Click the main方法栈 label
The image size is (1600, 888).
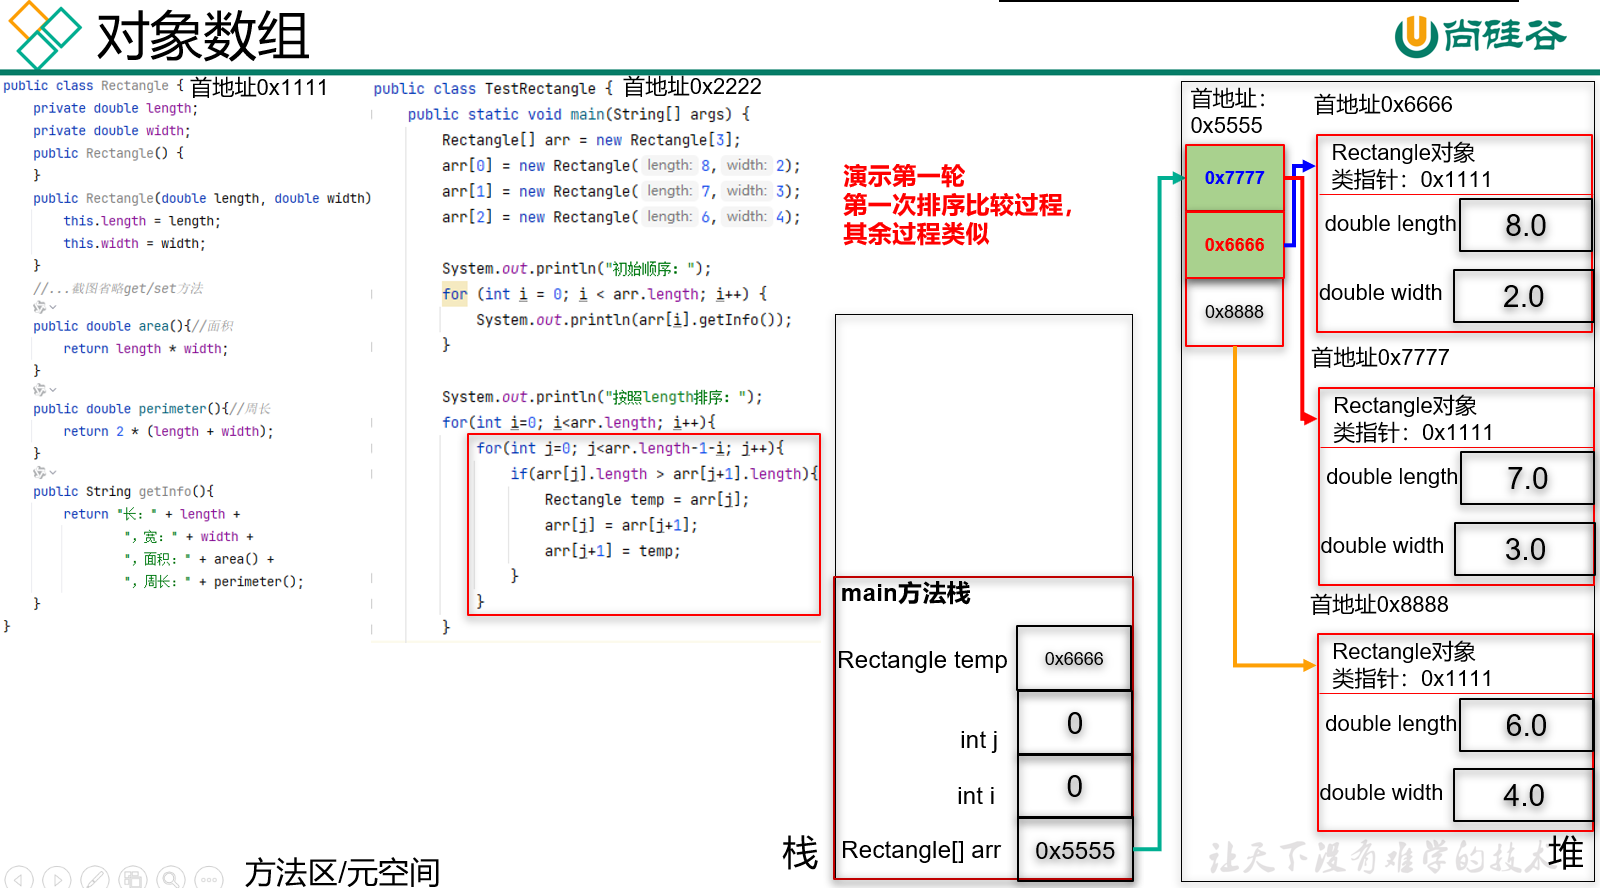click(906, 594)
